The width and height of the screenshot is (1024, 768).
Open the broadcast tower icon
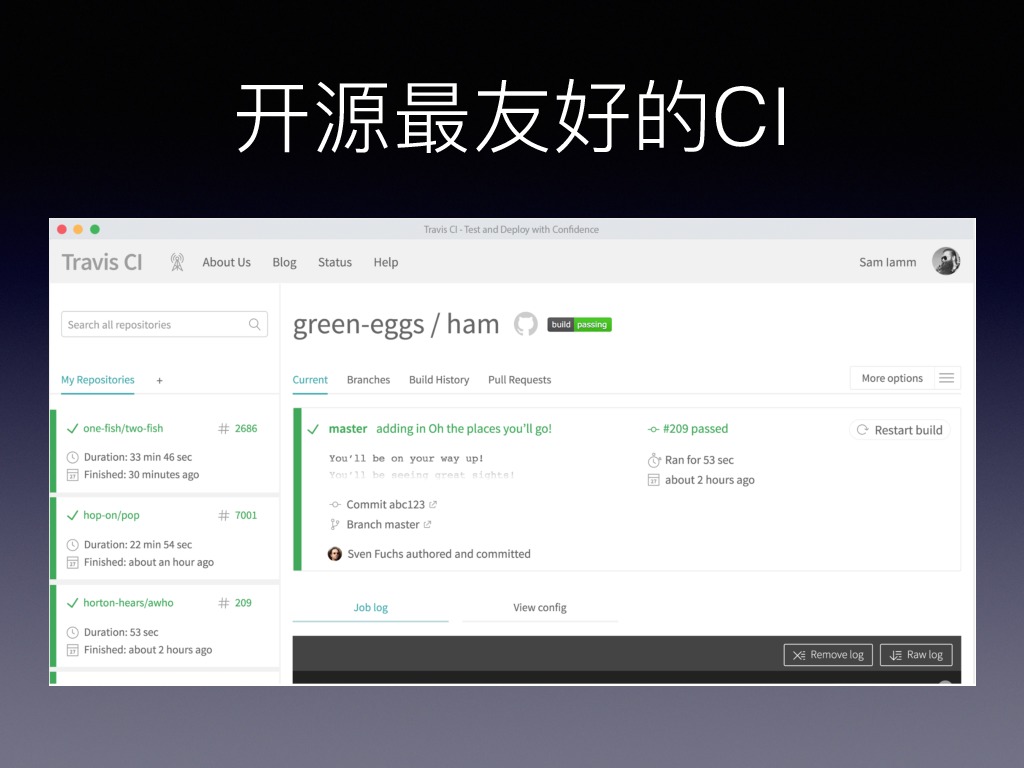[x=177, y=262]
